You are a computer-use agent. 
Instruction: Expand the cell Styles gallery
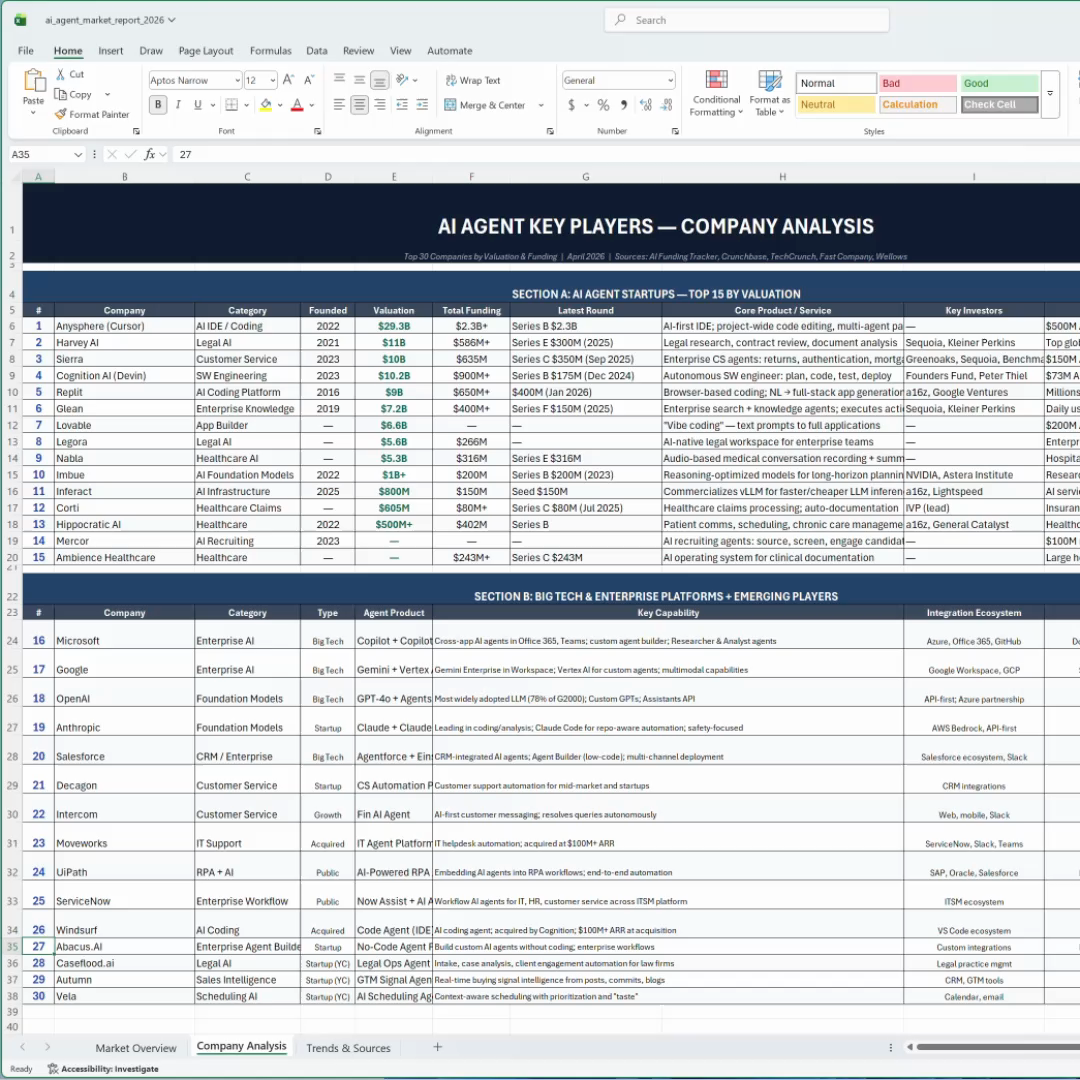1050,93
